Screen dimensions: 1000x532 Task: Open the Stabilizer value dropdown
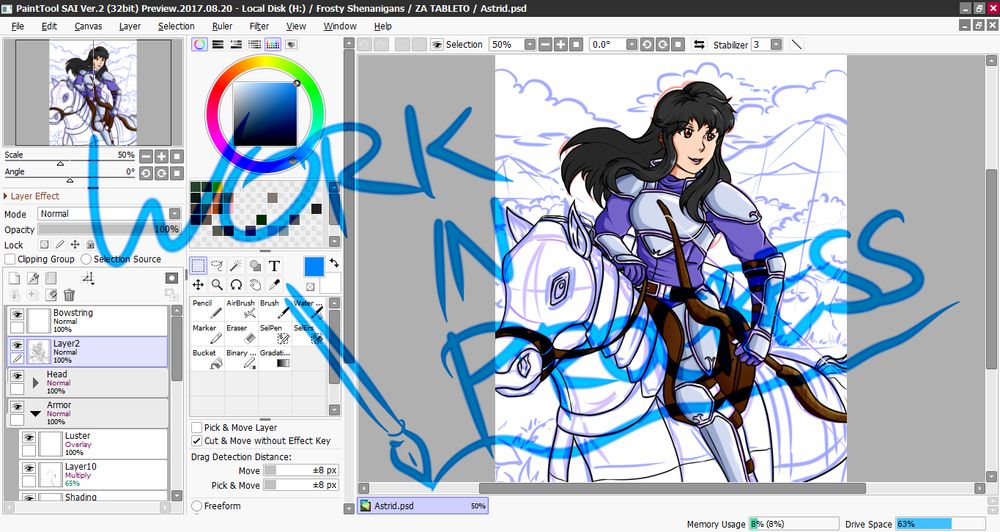pos(776,45)
